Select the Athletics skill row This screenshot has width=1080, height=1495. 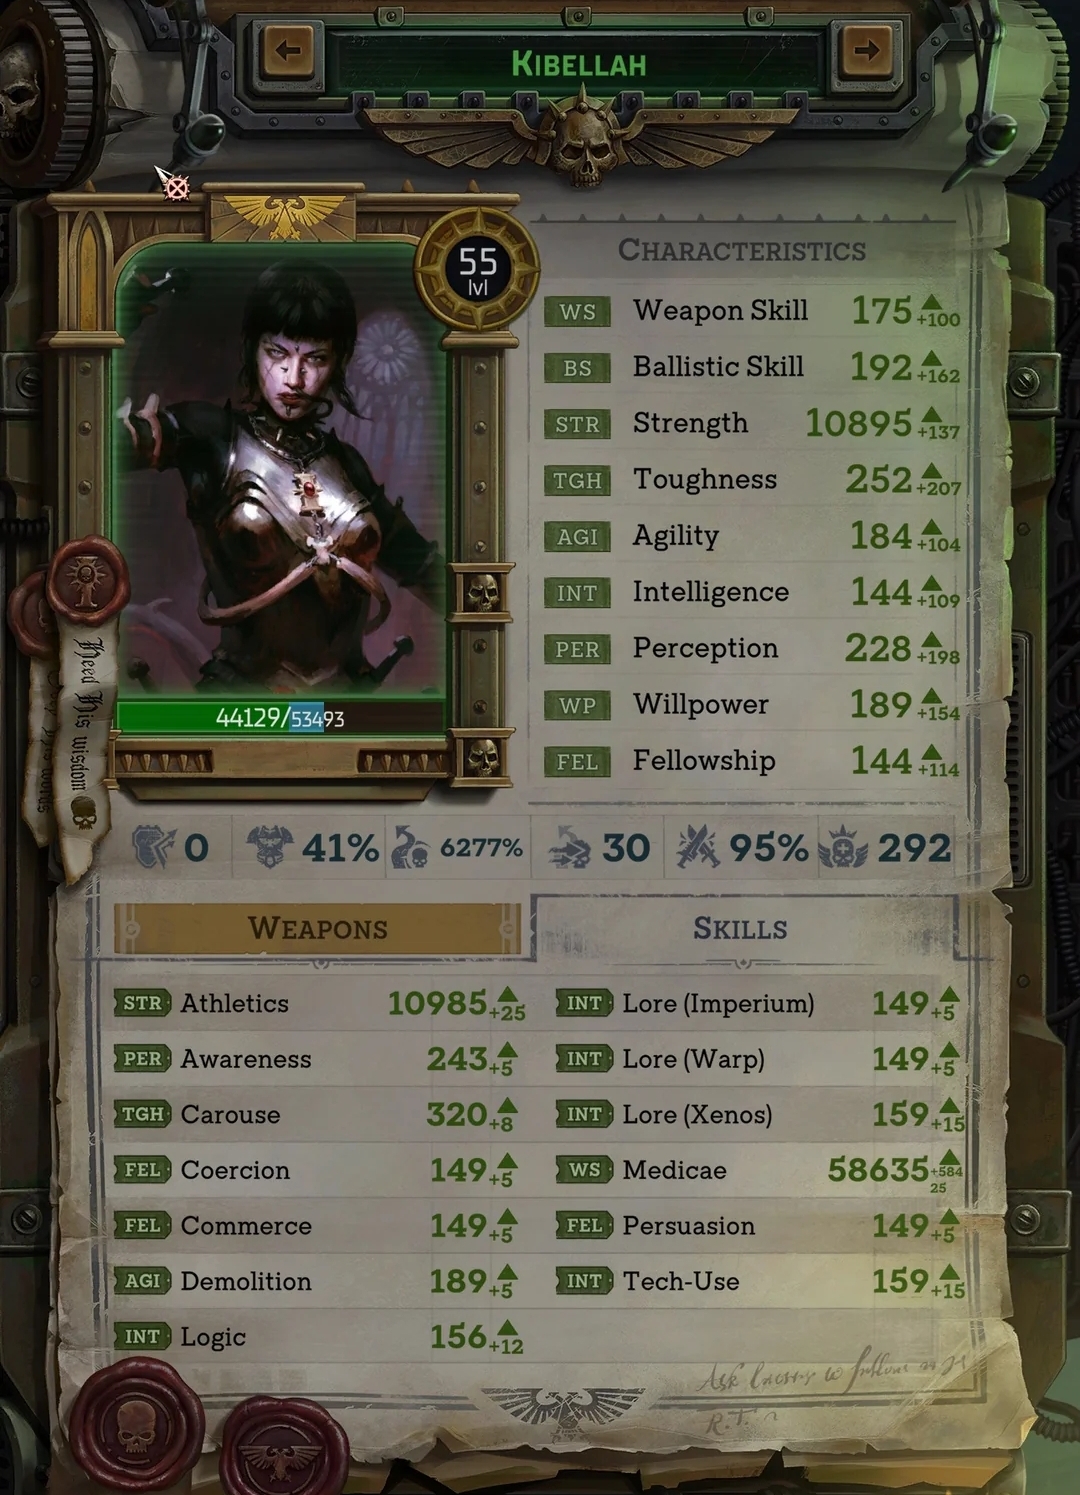coord(320,1003)
